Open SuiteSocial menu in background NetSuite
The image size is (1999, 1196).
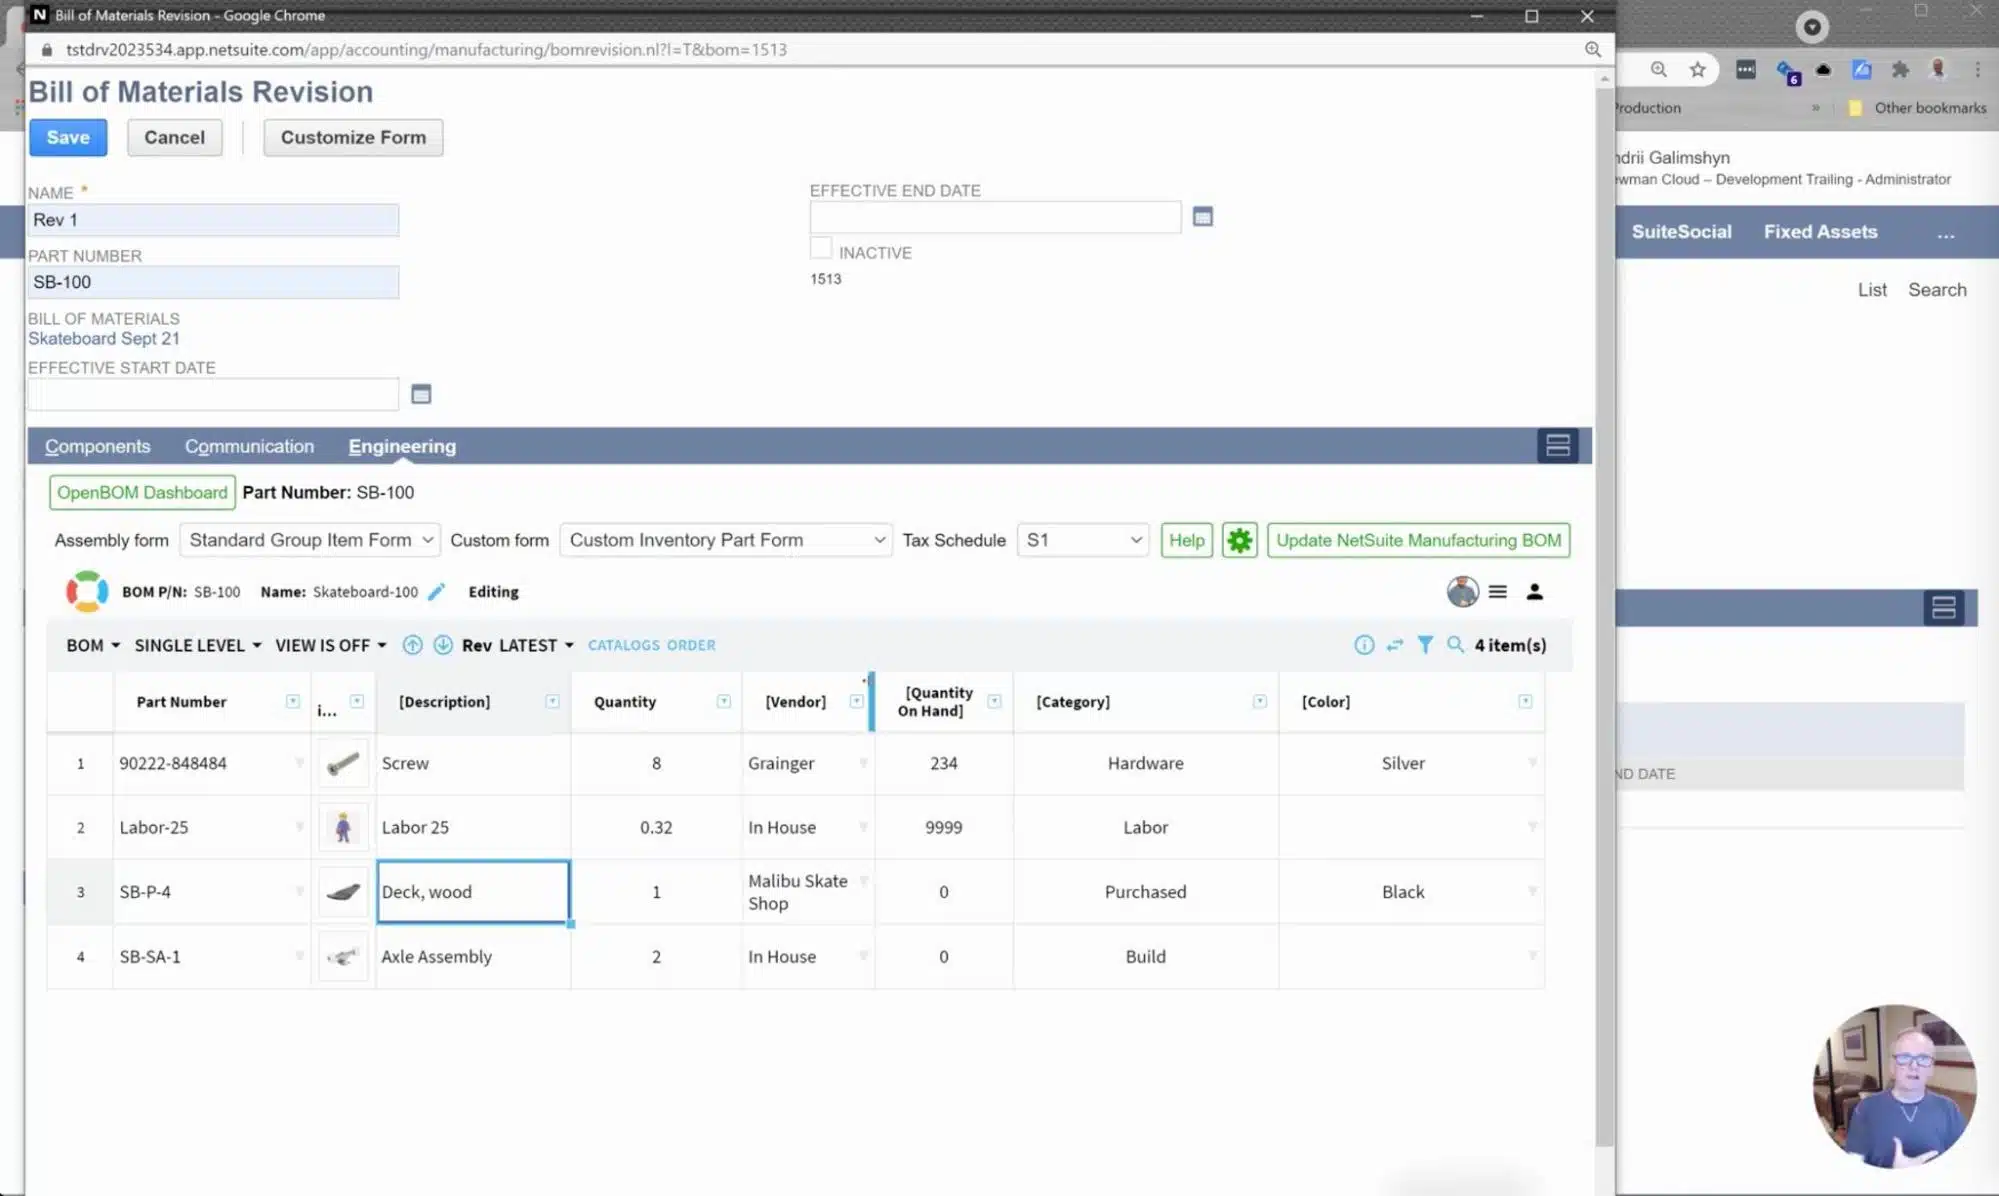1681,232
